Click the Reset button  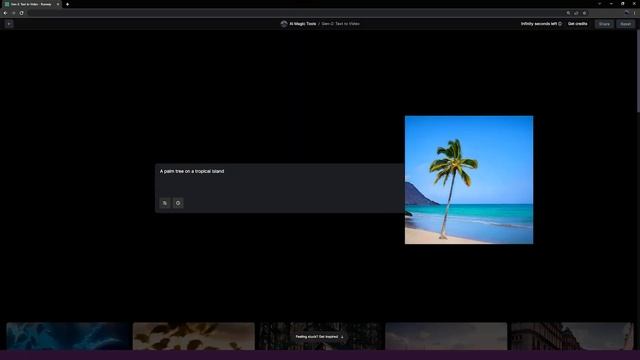tap(625, 24)
